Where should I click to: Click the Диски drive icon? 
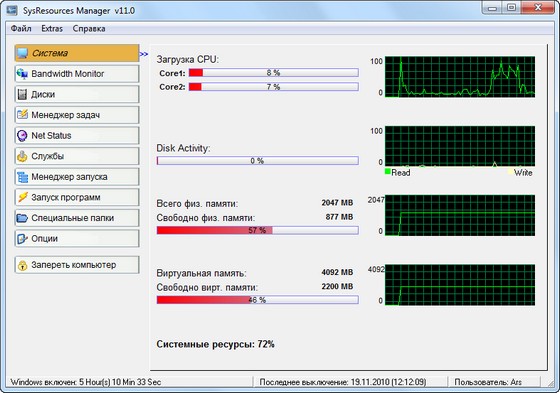click(x=22, y=94)
